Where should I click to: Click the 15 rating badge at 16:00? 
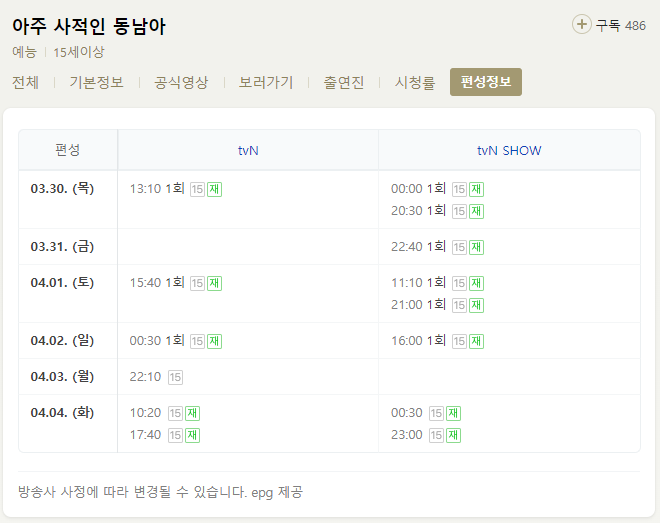pyautogui.click(x=459, y=341)
